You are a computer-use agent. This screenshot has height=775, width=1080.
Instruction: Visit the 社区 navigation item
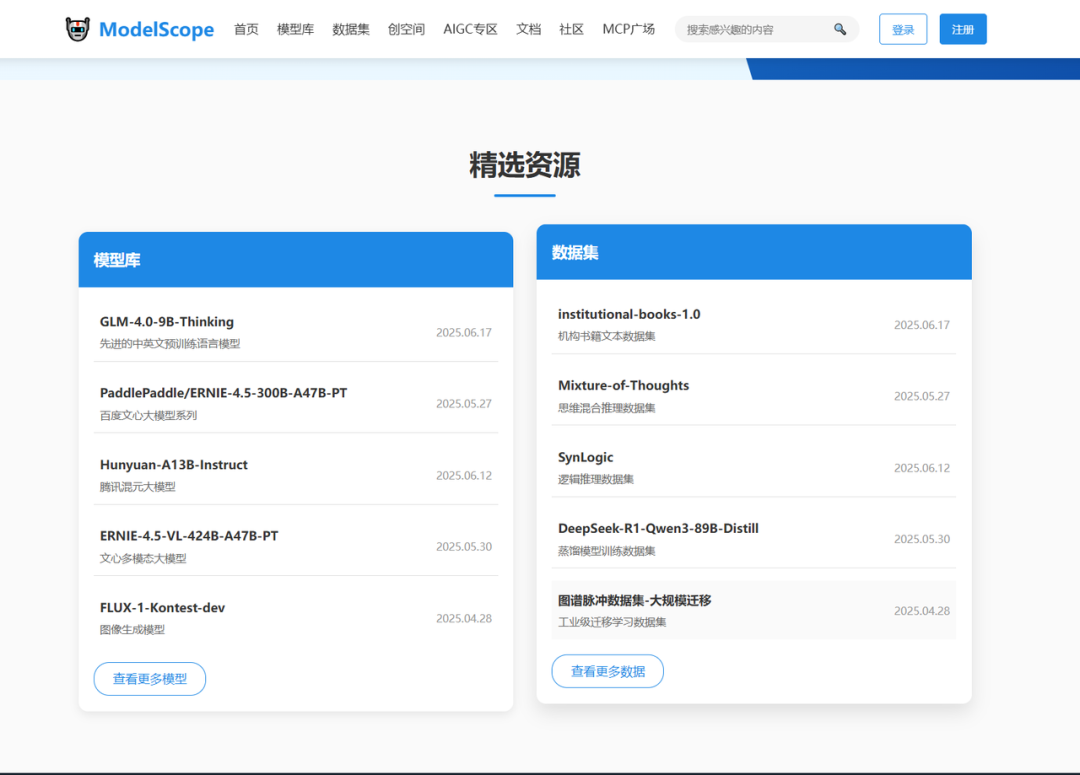571,29
